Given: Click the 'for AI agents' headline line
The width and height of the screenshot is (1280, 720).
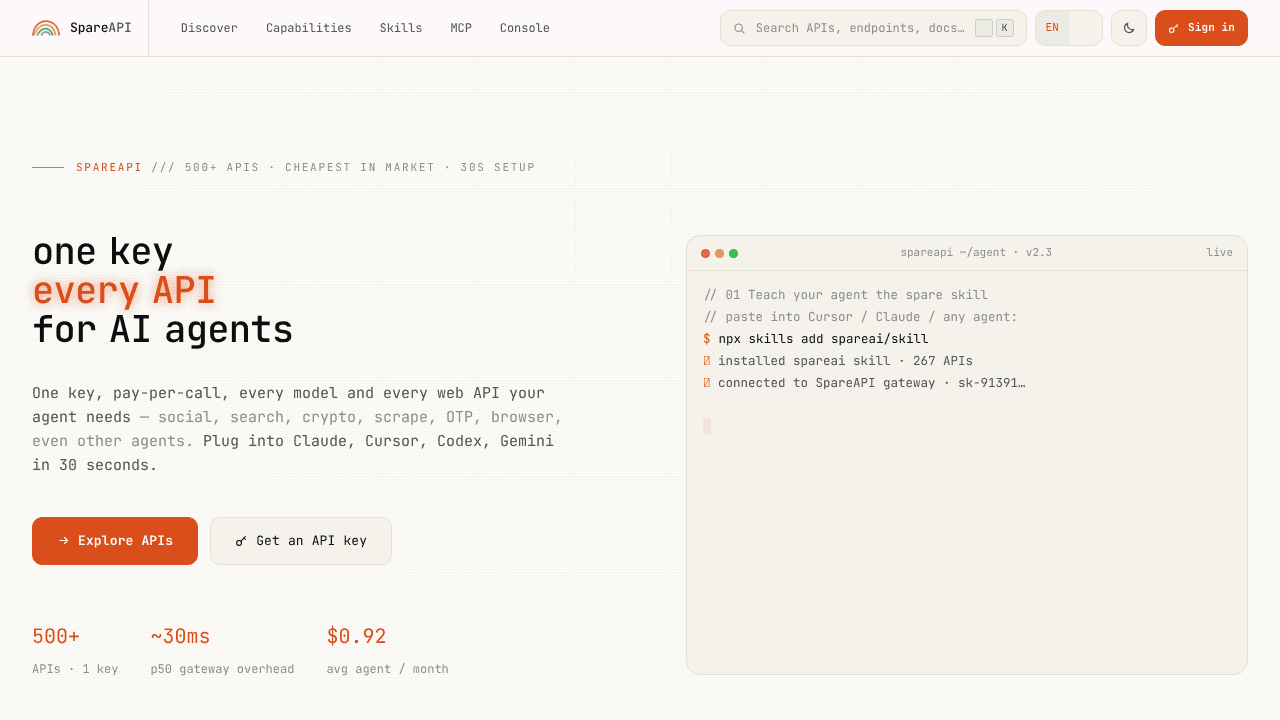Looking at the screenshot, I should [163, 330].
